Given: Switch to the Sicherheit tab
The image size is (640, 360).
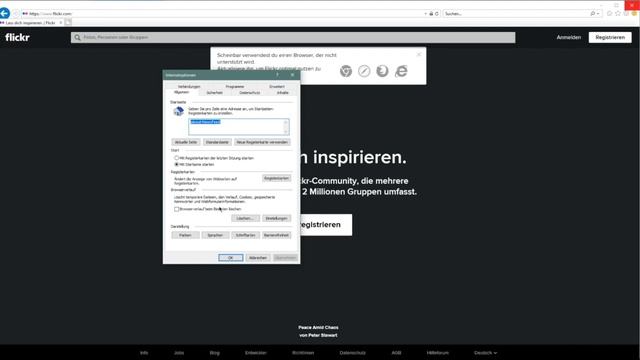Looking at the screenshot, I should 214,93.
